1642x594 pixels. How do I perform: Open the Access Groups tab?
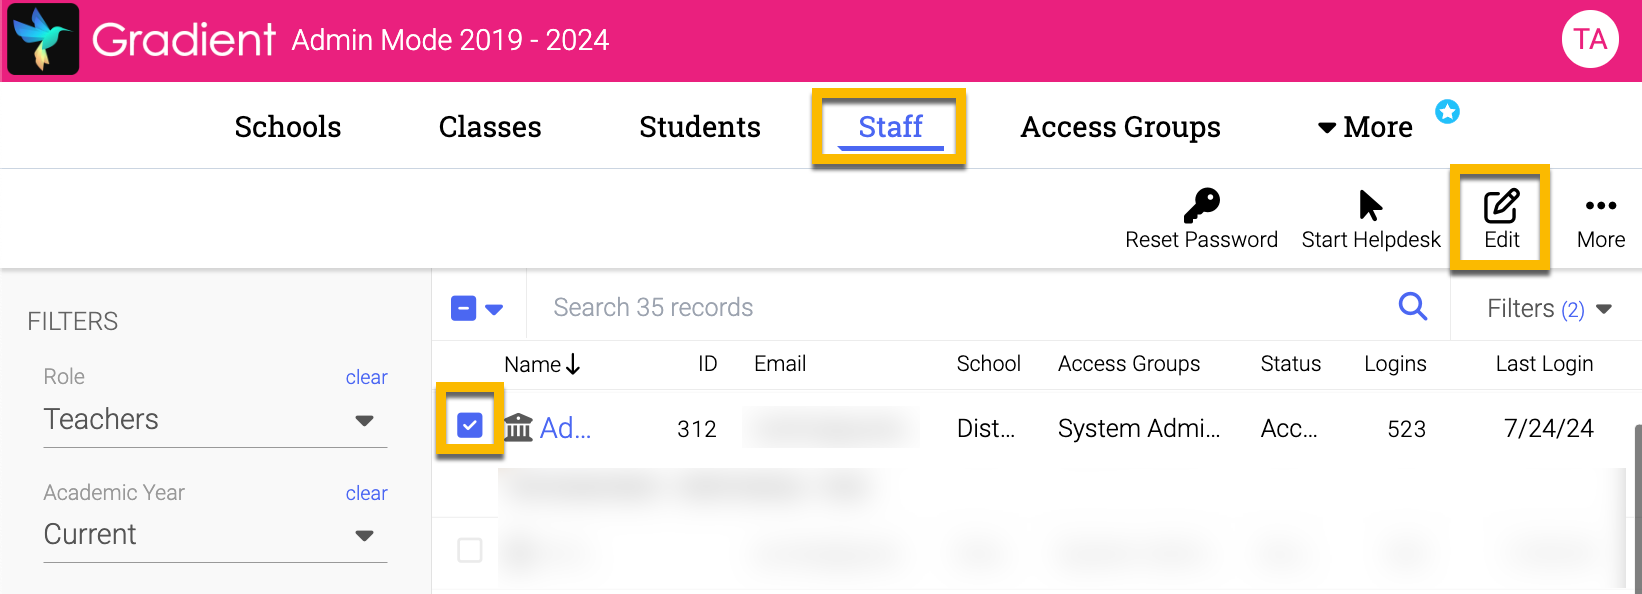(x=1120, y=127)
